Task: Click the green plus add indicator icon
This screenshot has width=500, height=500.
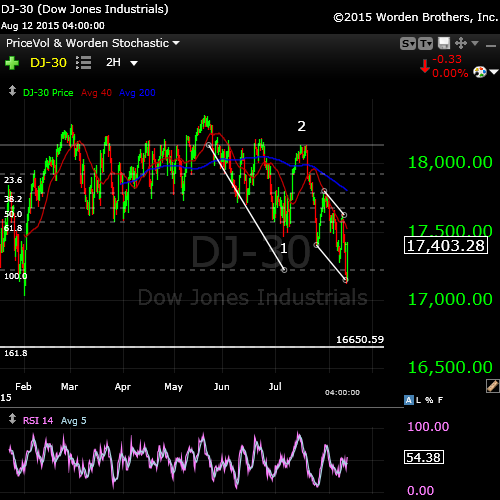Action: coord(12,63)
